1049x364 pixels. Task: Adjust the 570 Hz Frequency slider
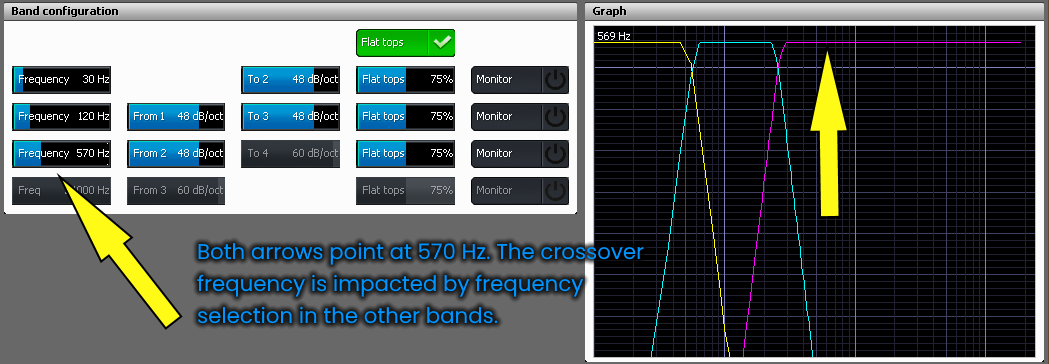click(x=62, y=153)
